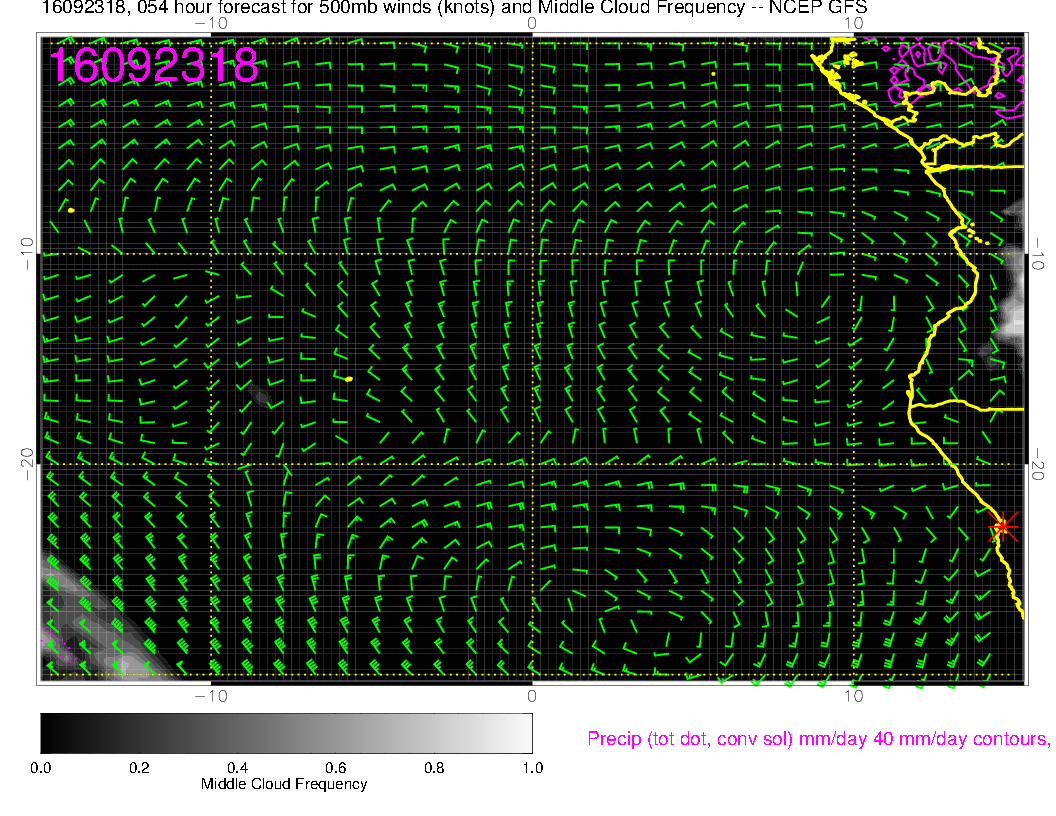The height and width of the screenshot is (816, 1056).
Task: Click the tiny gray cloud spot mid-ocean
Action: [261, 397]
